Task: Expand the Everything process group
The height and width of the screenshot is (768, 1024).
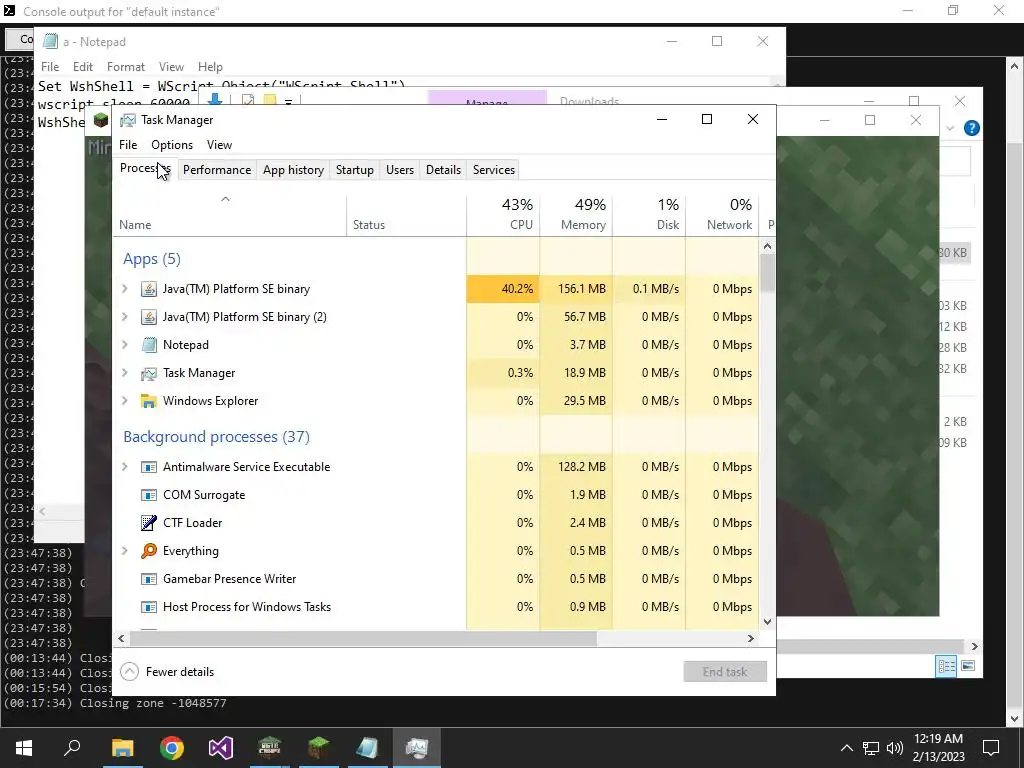Action: [125, 551]
